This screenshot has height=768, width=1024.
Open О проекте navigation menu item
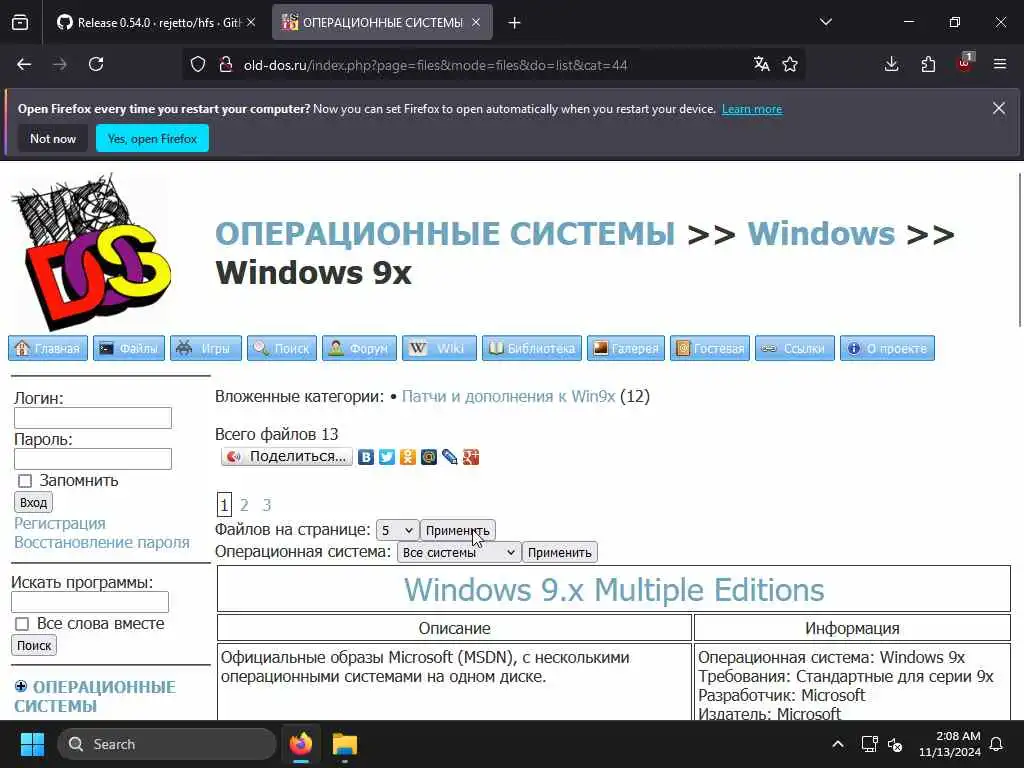pos(888,348)
